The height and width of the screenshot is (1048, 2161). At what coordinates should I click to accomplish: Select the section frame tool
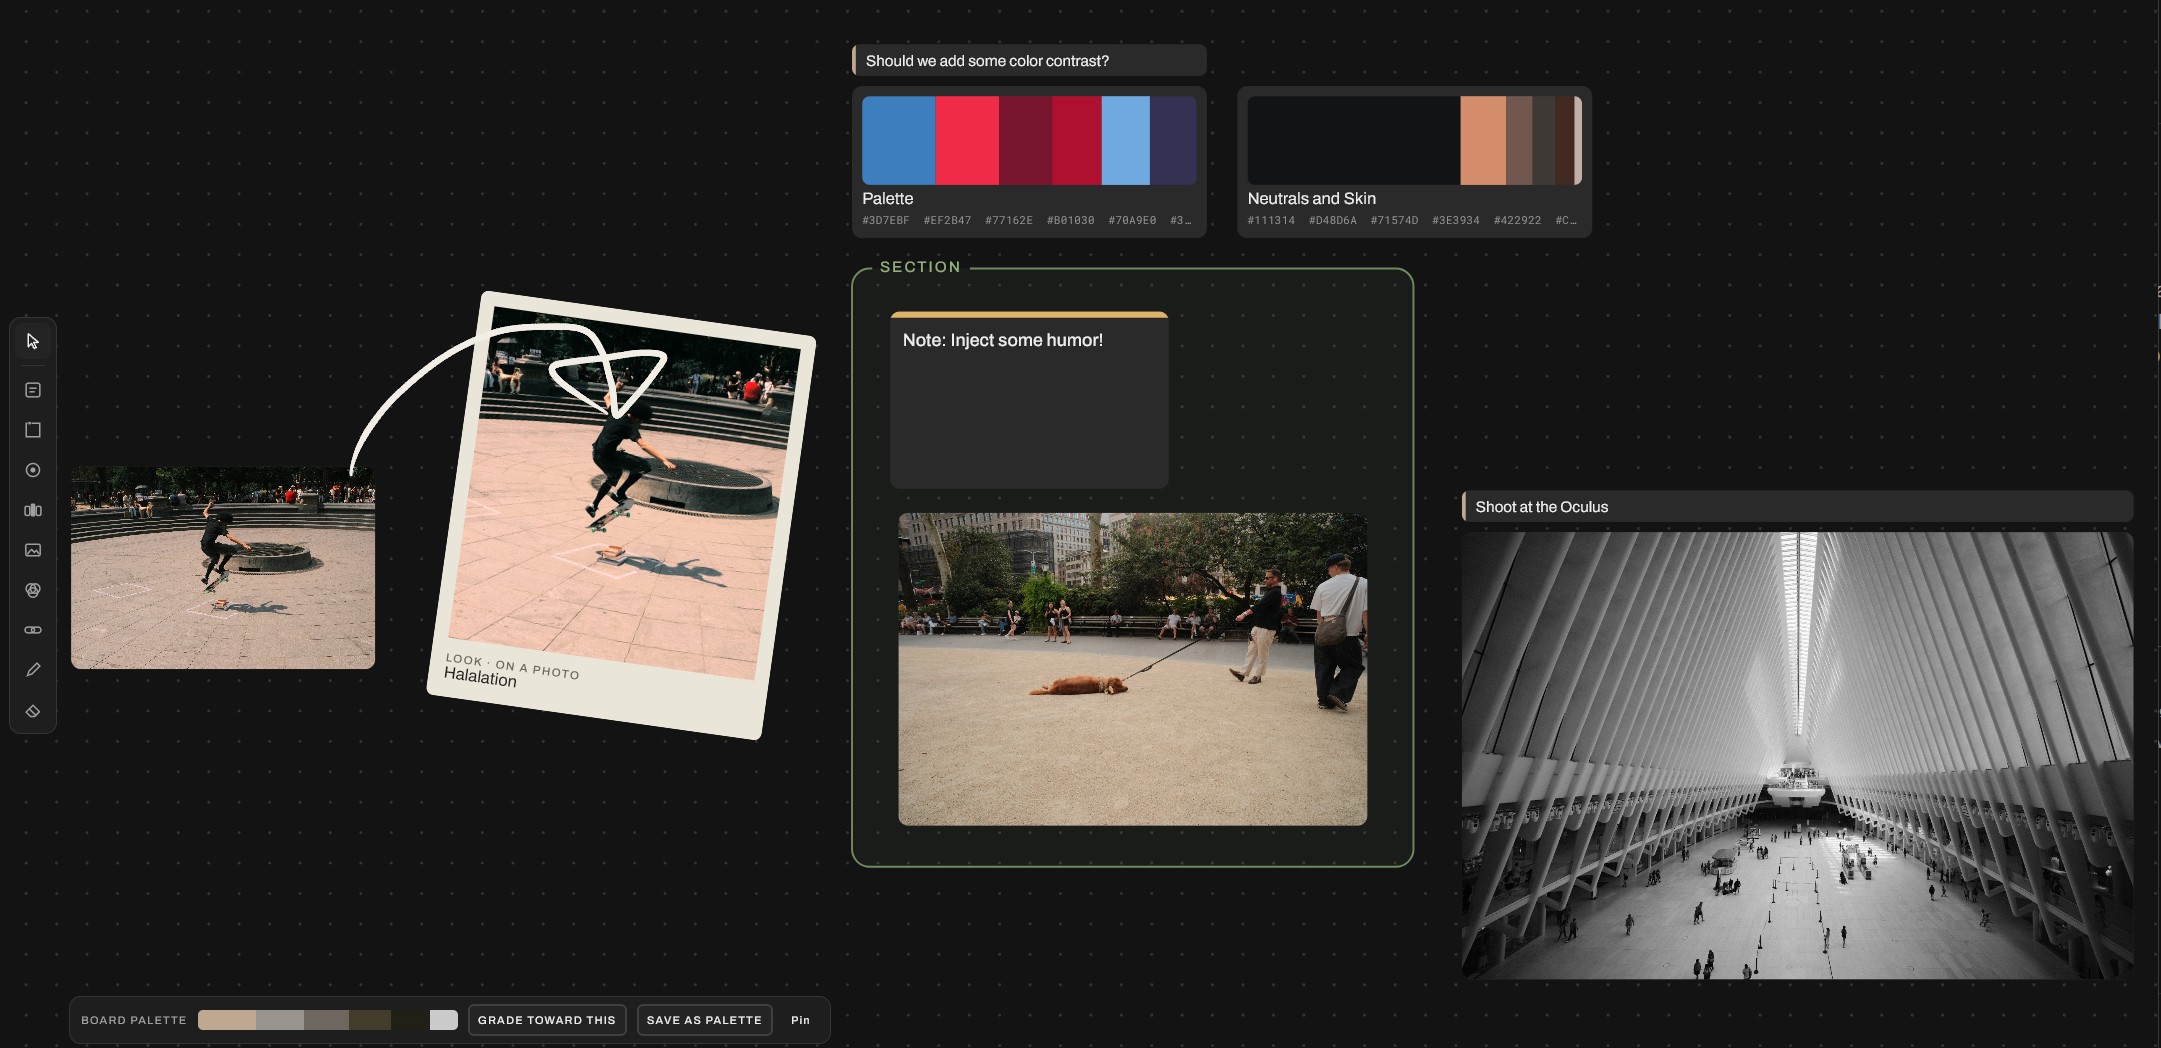pyautogui.click(x=33, y=430)
